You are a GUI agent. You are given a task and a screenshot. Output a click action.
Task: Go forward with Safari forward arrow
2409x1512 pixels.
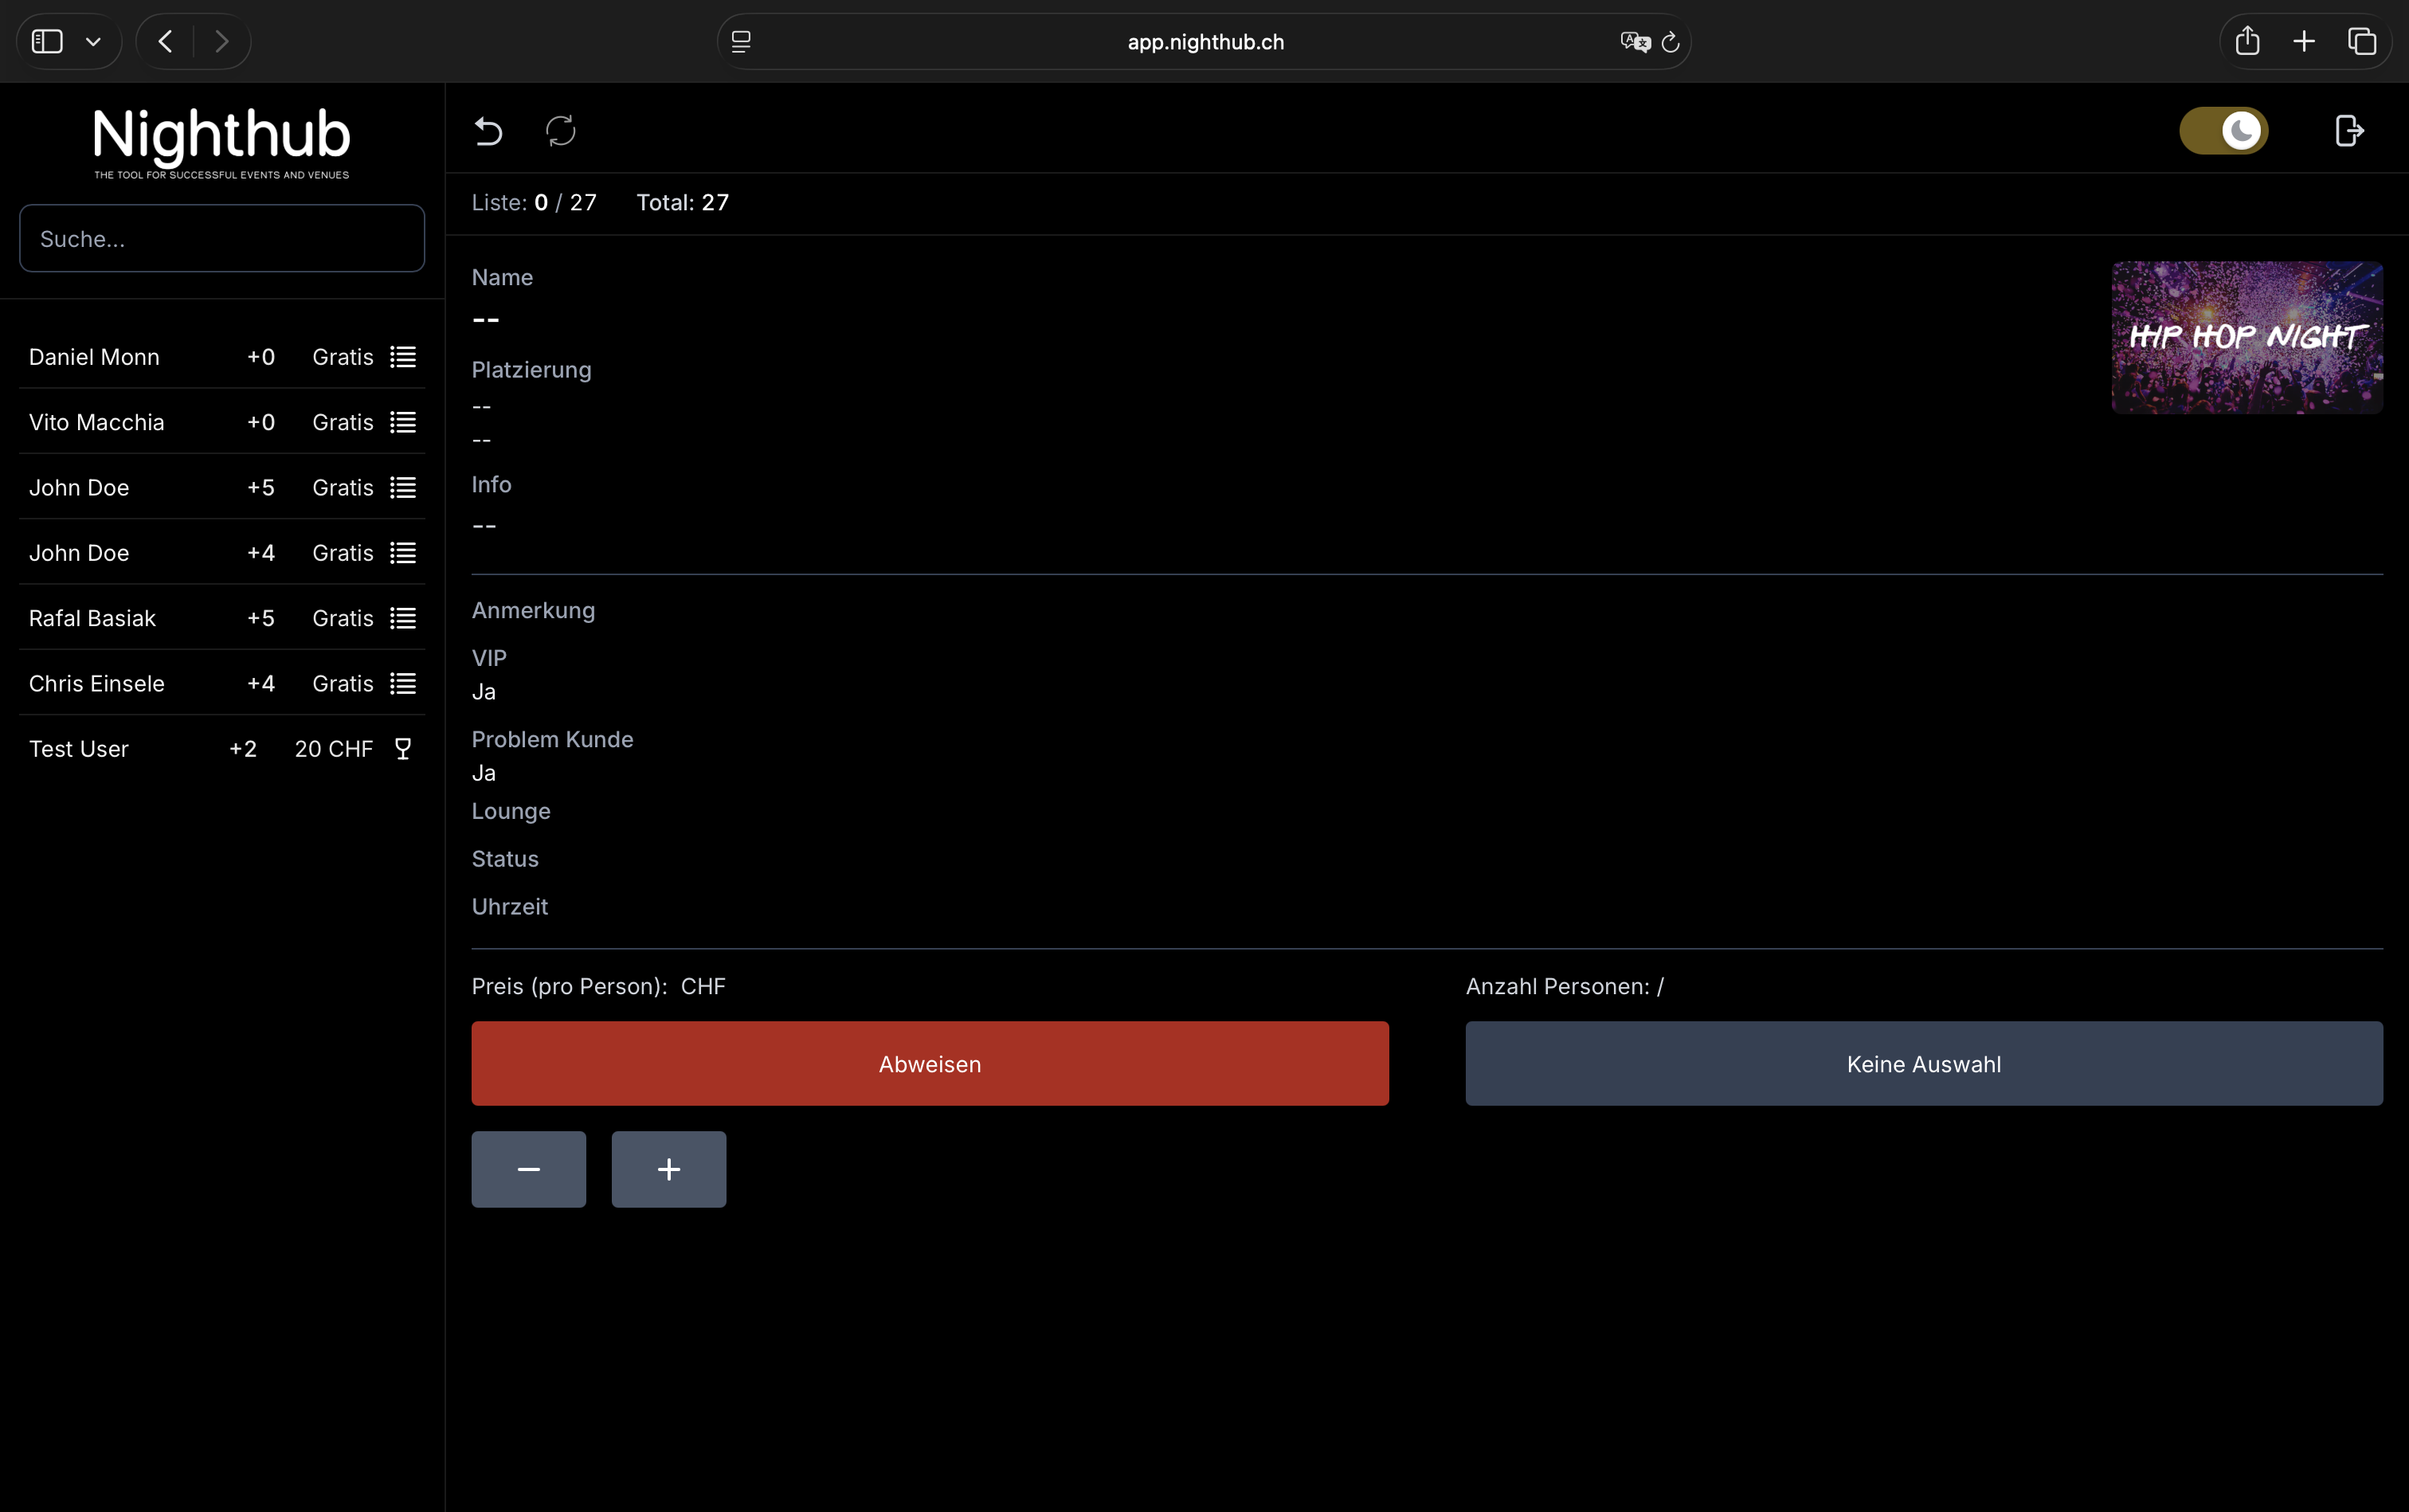222,41
